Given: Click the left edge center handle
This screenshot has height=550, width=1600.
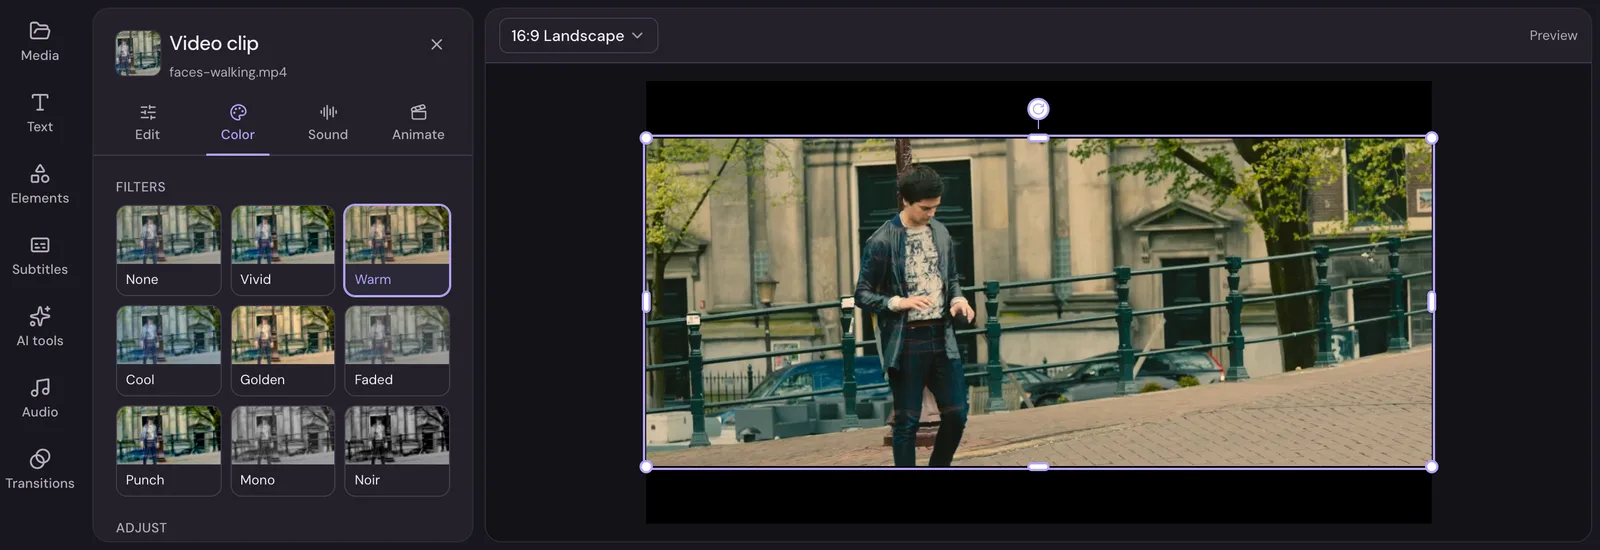Looking at the screenshot, I should [x=646, y=302].
